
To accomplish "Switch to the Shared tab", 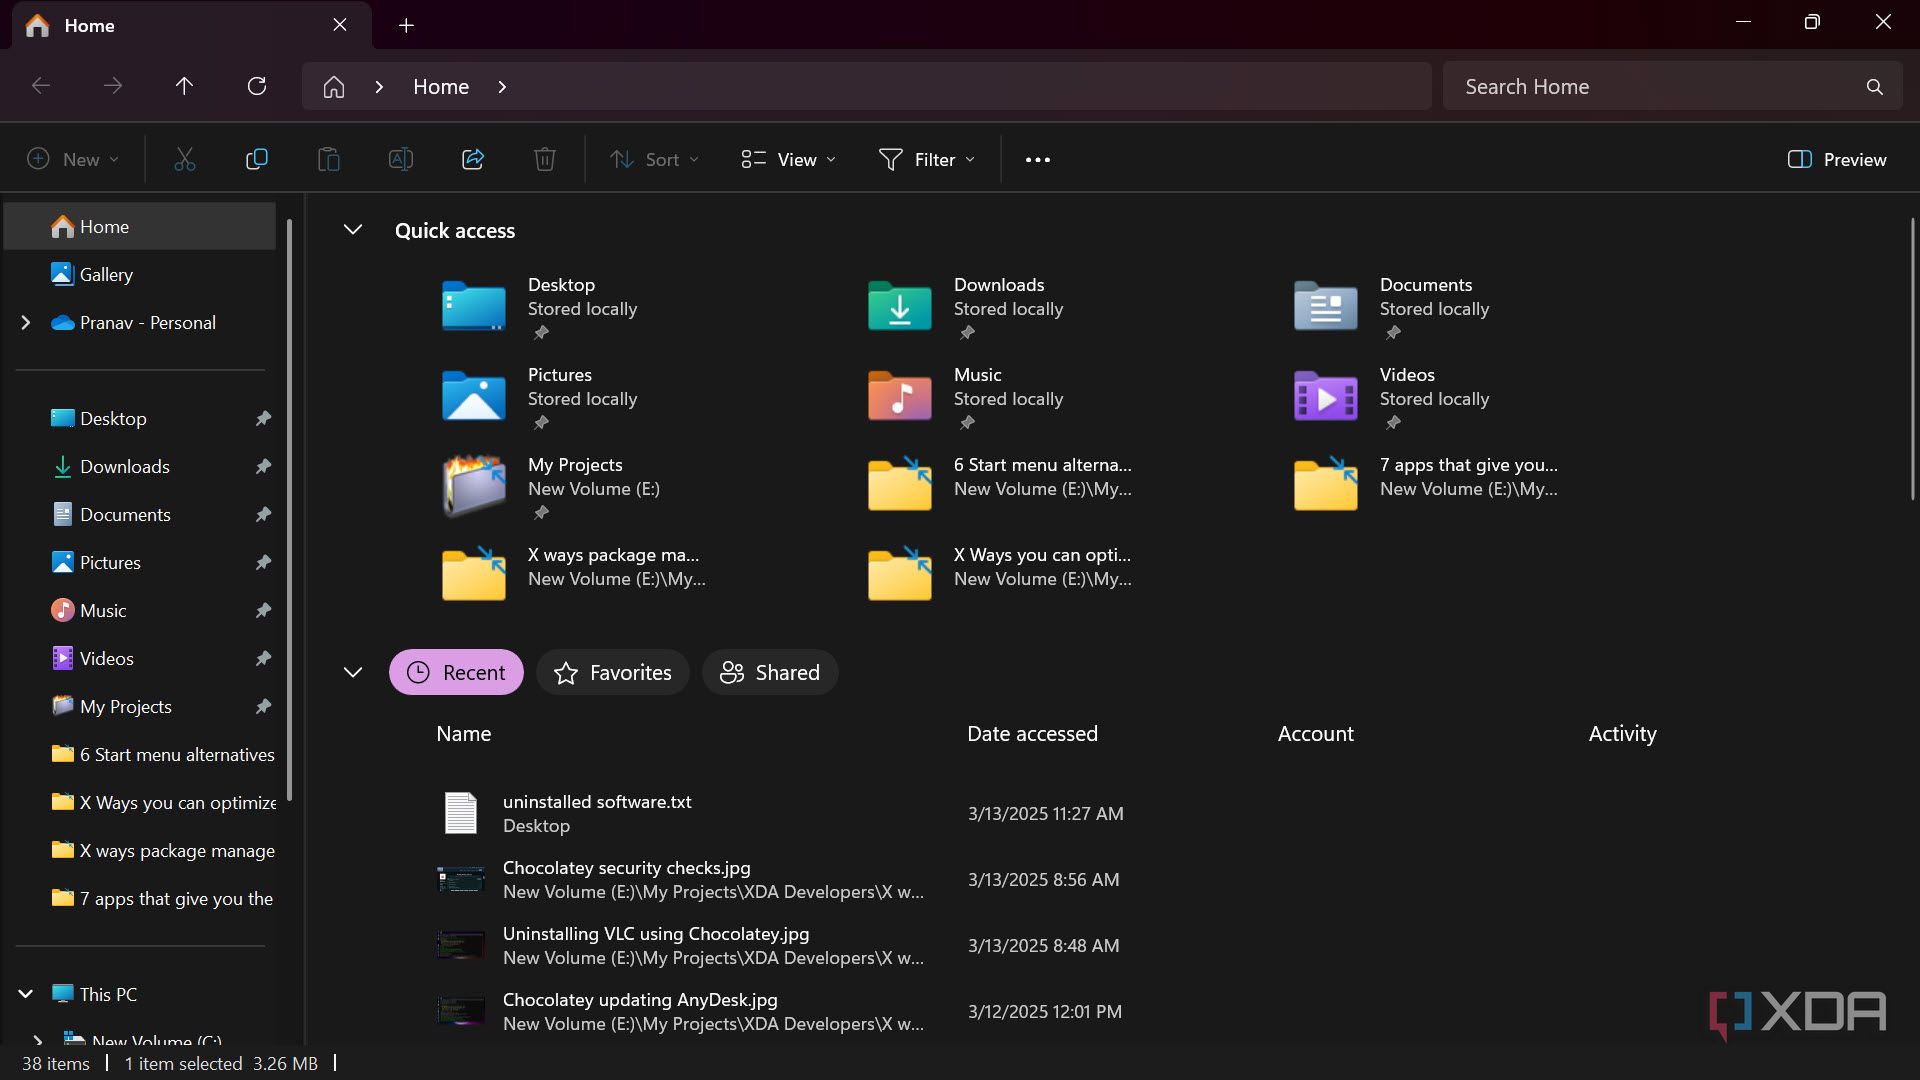I will click(x=770, y=672).
